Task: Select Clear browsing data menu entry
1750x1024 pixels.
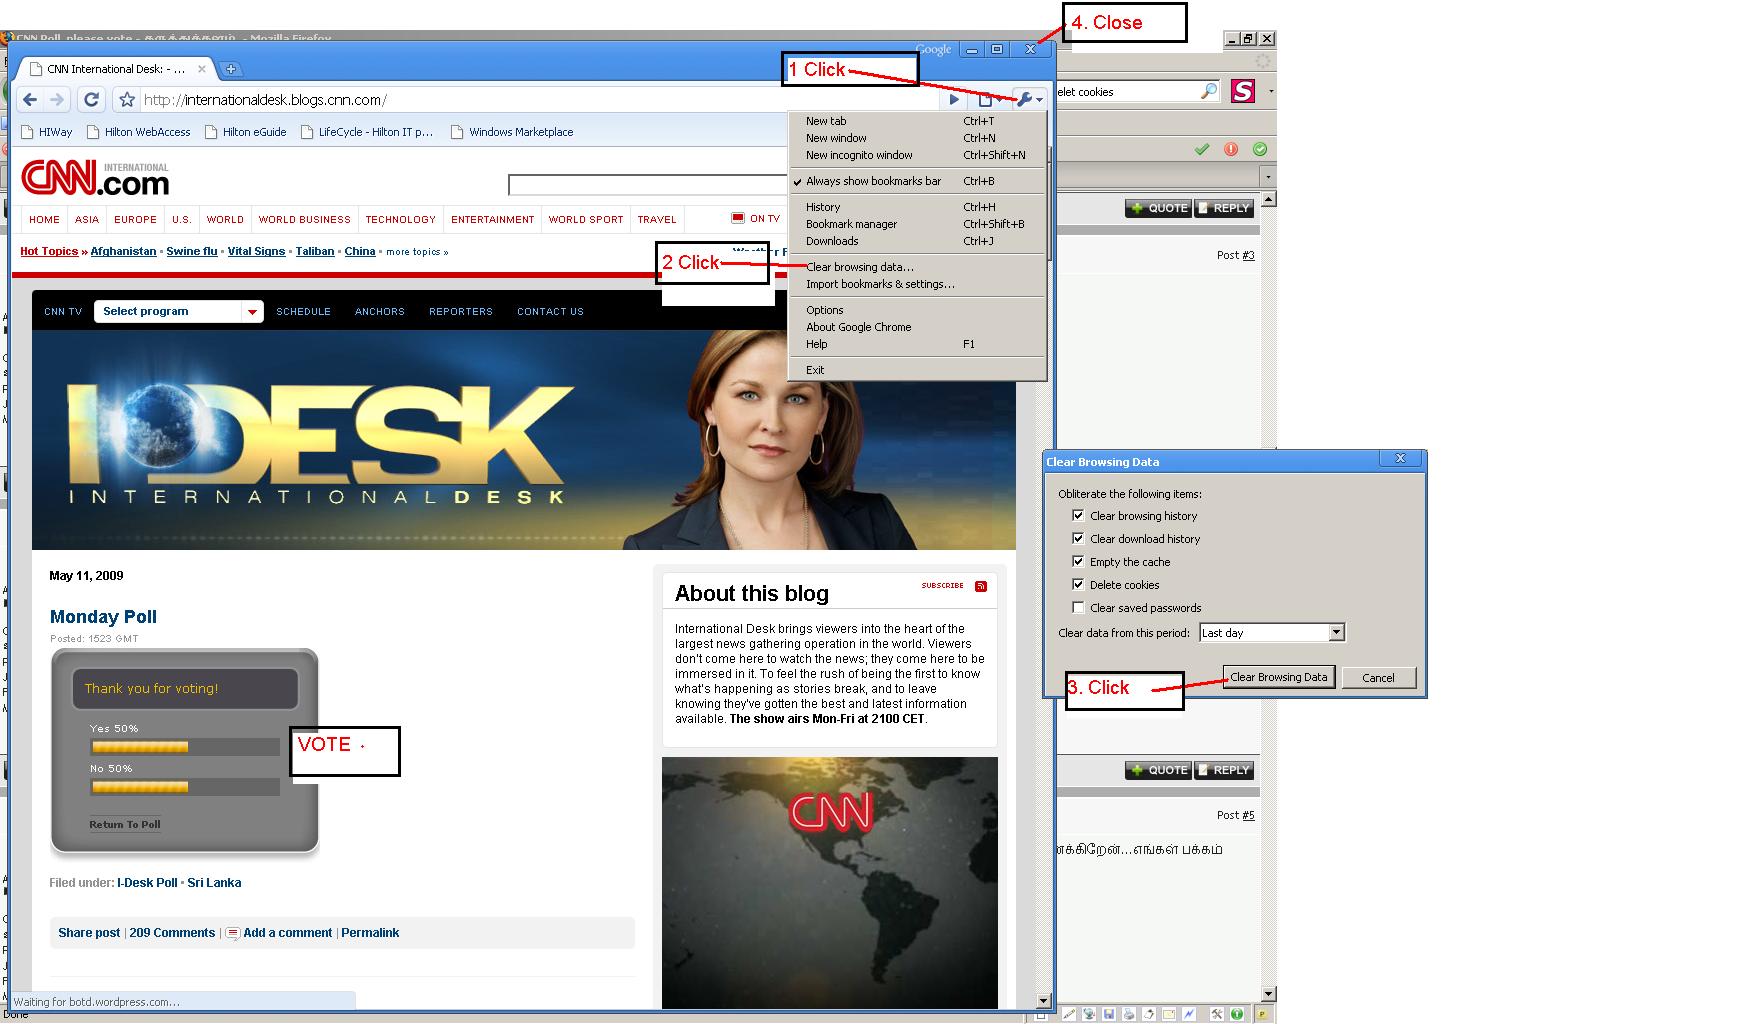Action: pyautogui.click(x=859, y=267)
